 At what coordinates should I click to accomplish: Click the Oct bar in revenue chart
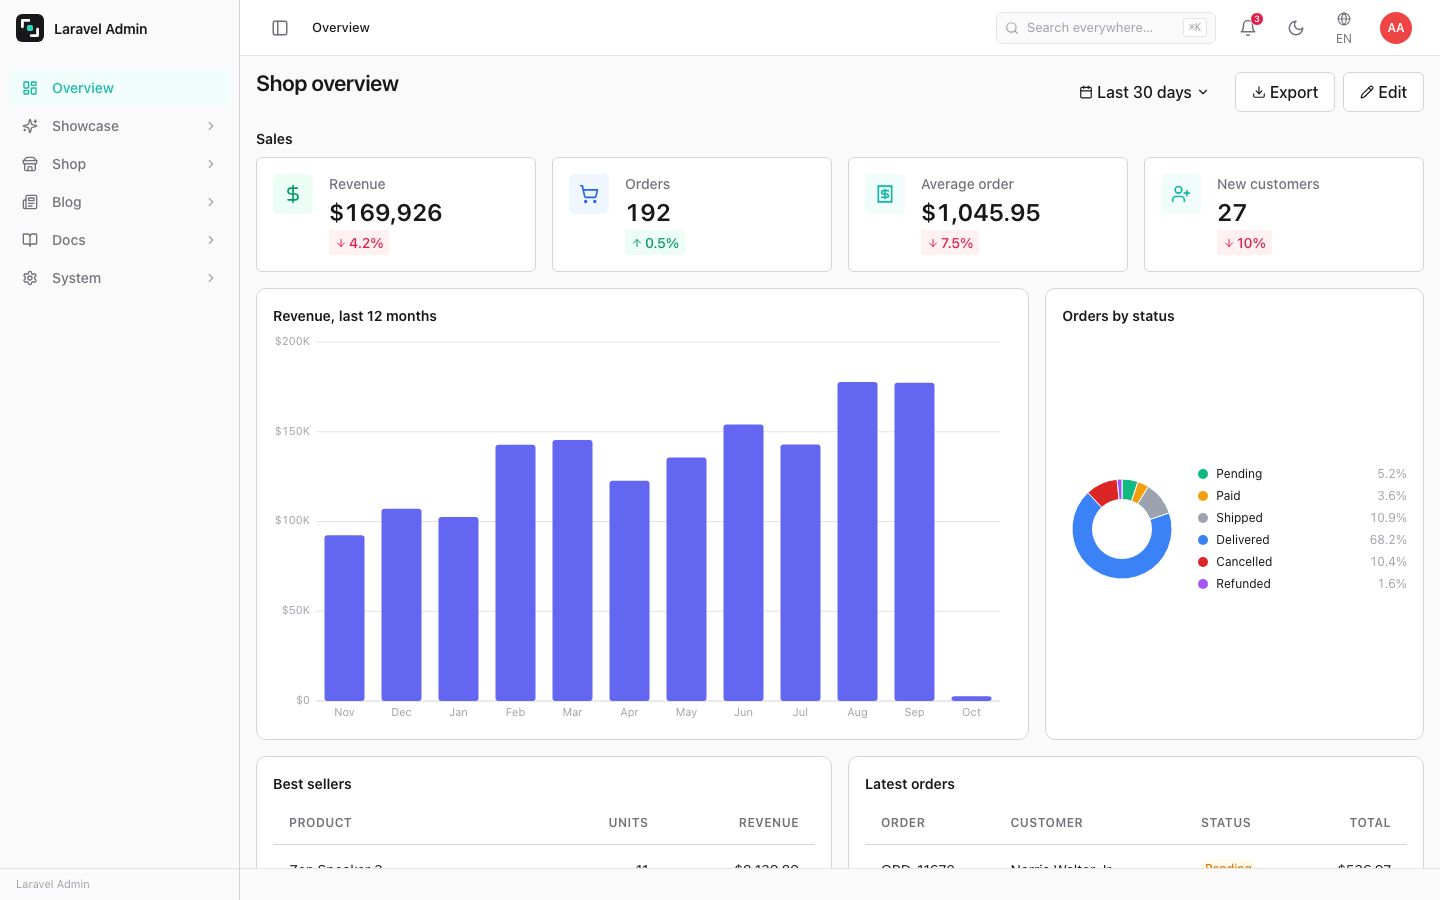[x=971, y=698]
